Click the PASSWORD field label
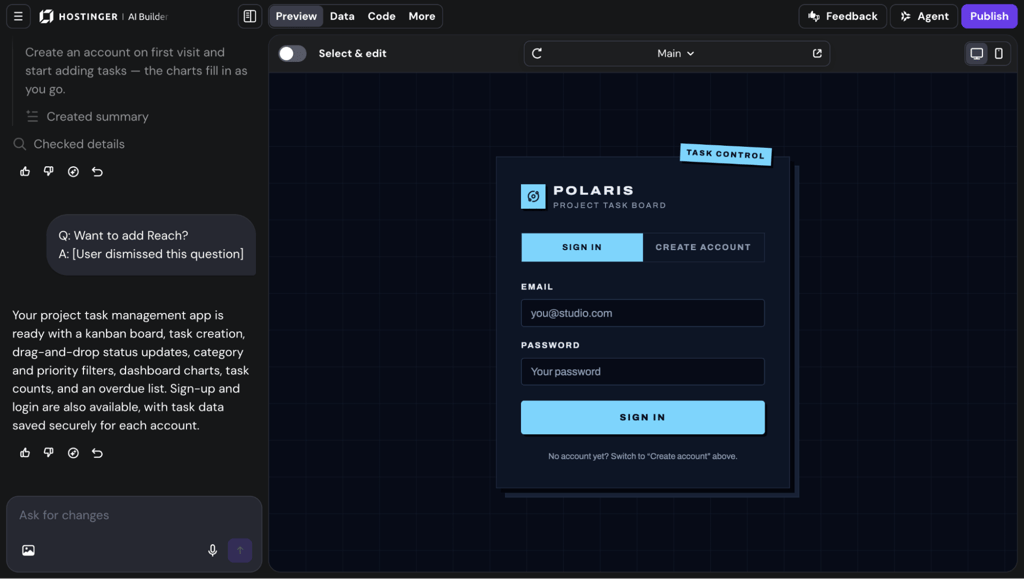Image resolution: width=1024 pixels, height=579 pixels. (551, 345)
